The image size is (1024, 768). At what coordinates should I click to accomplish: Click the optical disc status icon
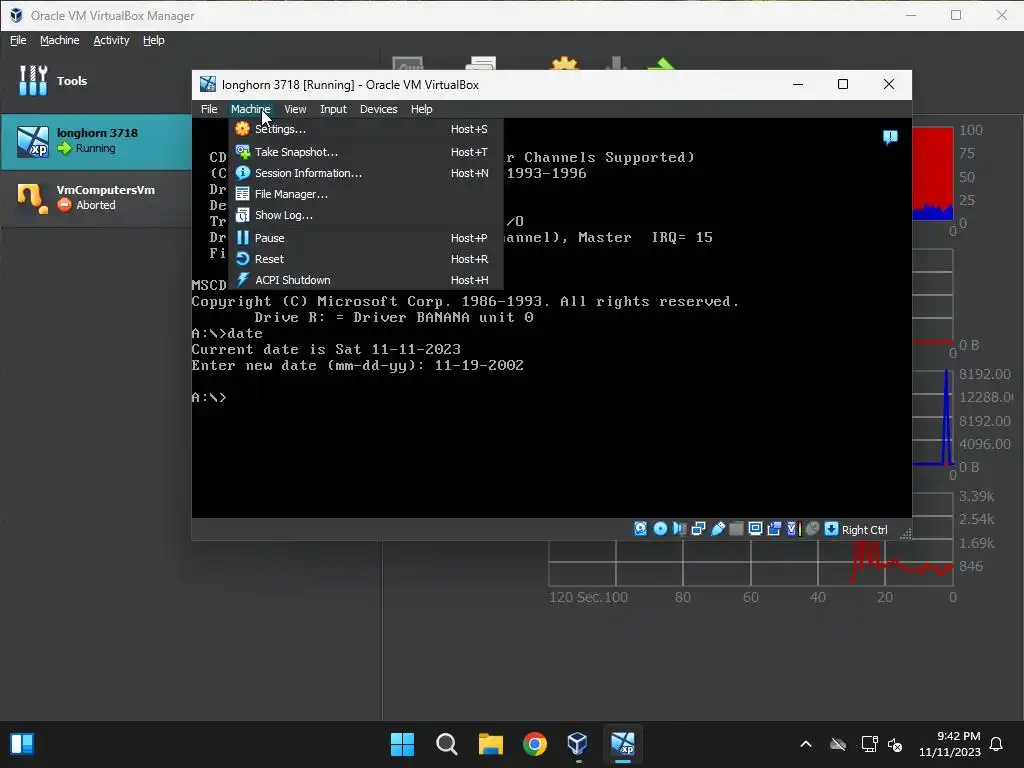click(660, 529)
